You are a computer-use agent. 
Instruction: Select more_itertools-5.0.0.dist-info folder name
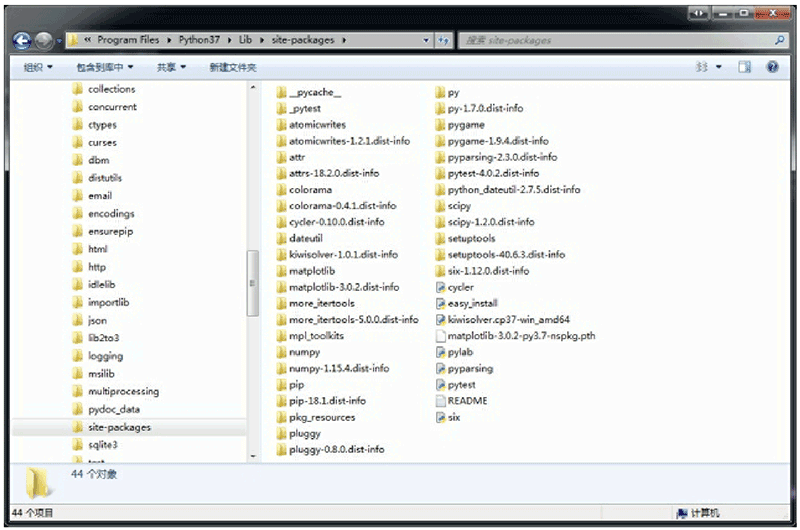[x=354, y=320]
